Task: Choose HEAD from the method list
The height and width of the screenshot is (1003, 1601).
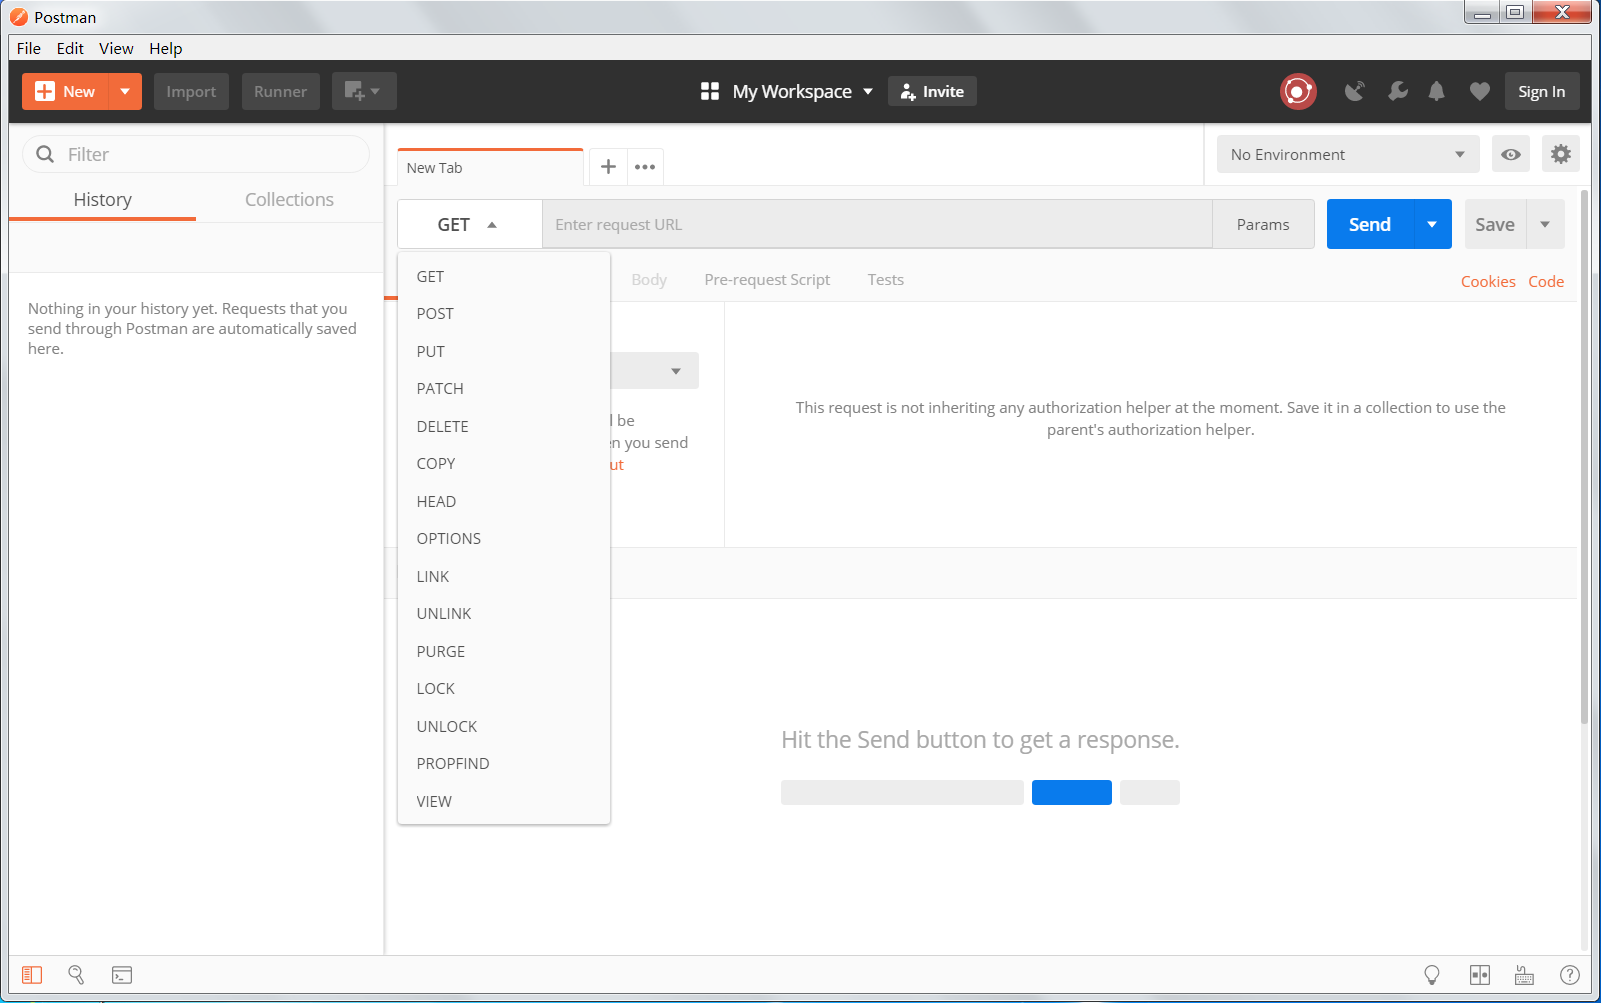Action: 504,501
